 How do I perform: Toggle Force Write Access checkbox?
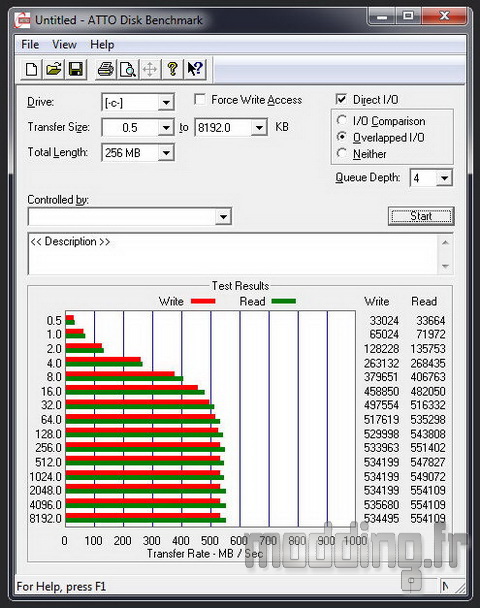[x=200, y=100]
